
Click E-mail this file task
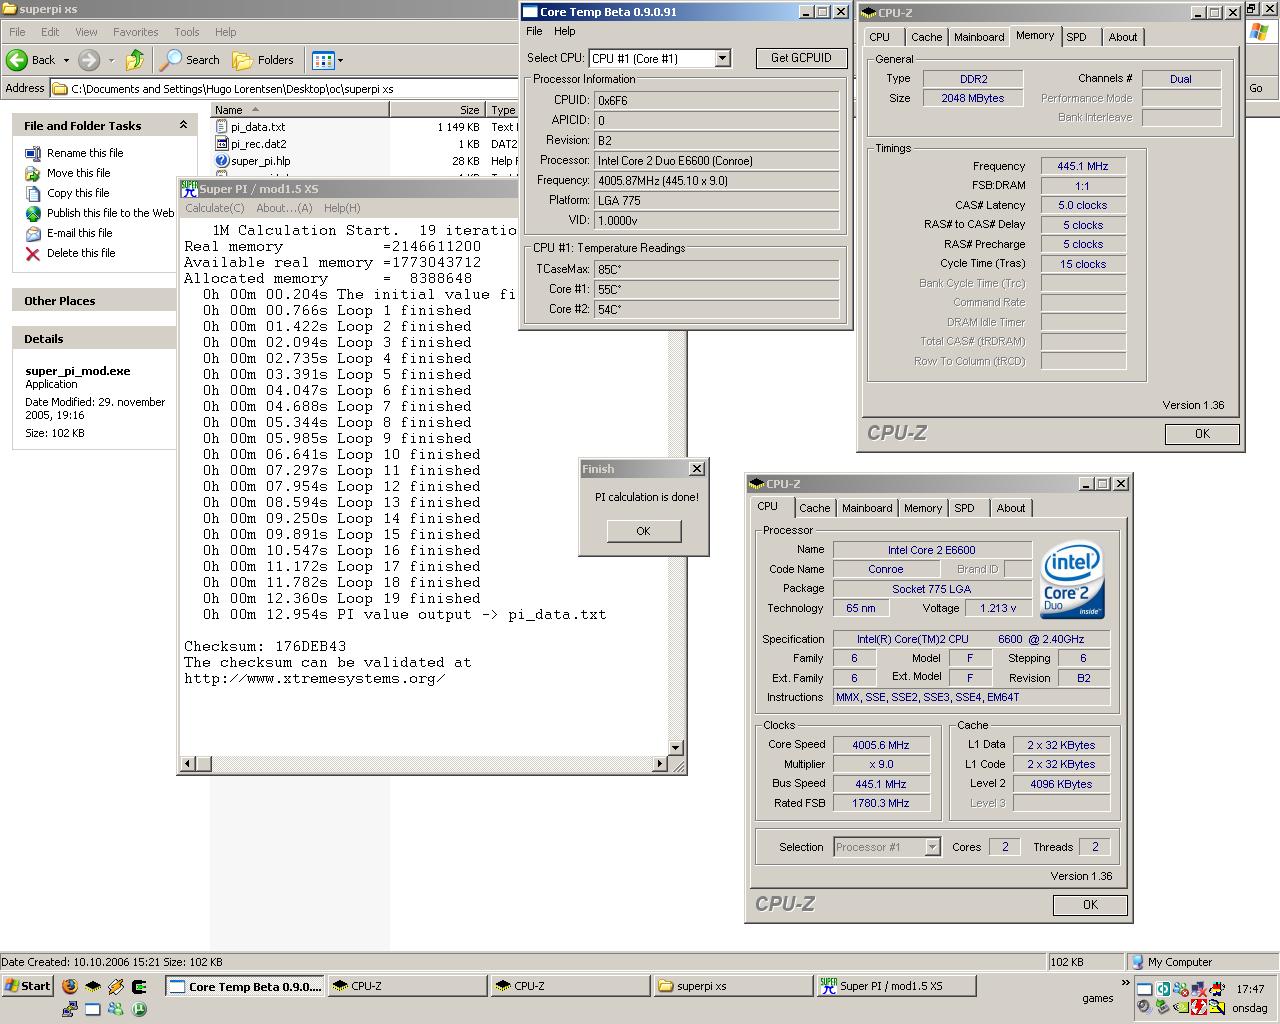(79, 233)
